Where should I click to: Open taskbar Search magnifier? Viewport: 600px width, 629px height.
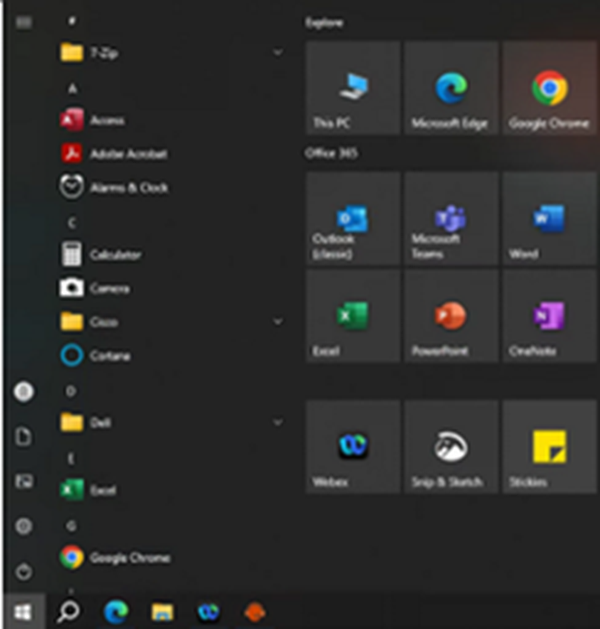[x=69, y=612]
